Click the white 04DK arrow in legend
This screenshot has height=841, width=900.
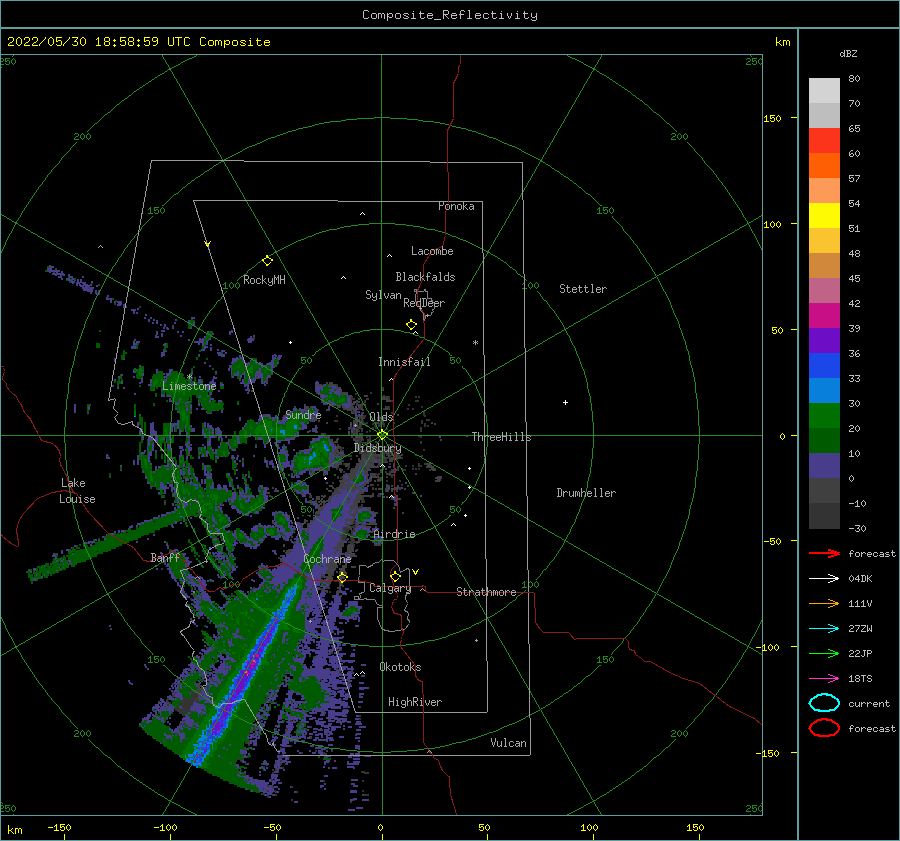(x=824, y=578)
